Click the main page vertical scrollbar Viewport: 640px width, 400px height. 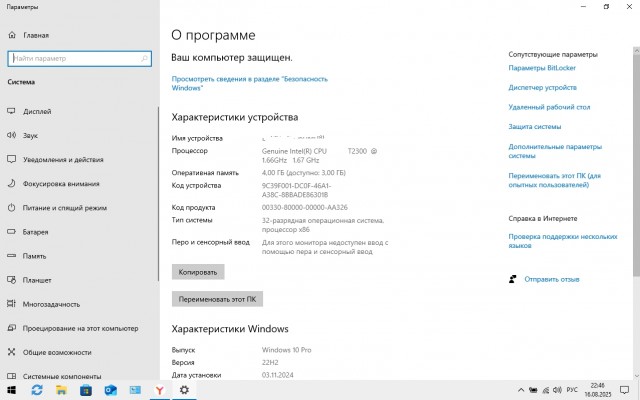point(636,165)
